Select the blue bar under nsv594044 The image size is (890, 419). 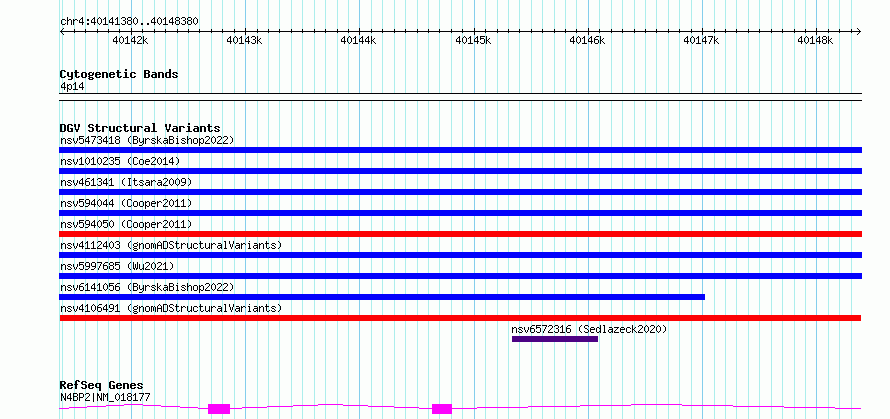point(460,213)
